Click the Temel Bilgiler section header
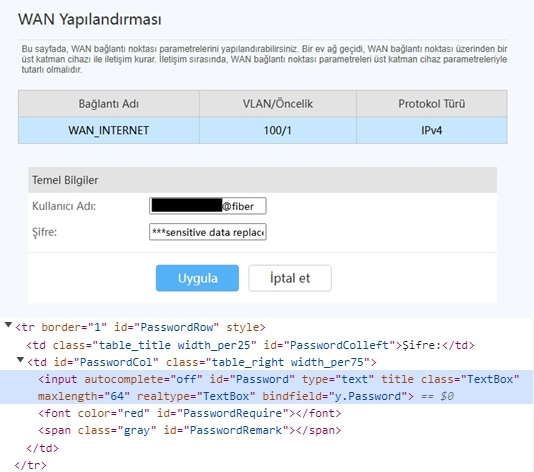Viewport: 534px width, 472px height. pyautogui.click(x=262, y=180)
